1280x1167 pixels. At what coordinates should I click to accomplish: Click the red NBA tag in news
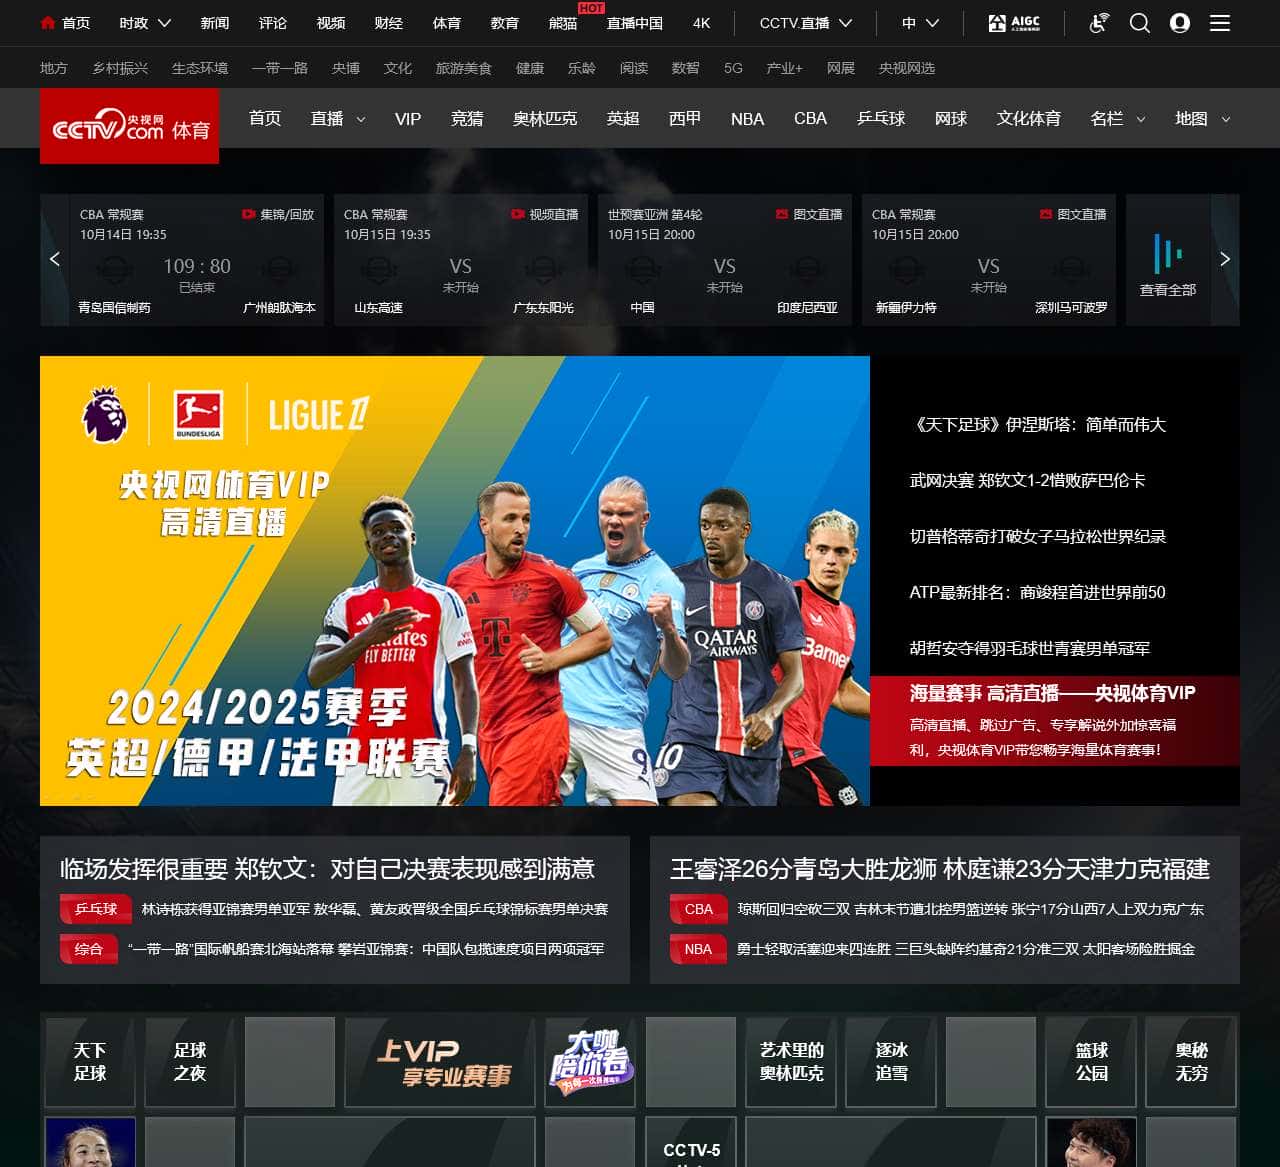pos(698,949)
